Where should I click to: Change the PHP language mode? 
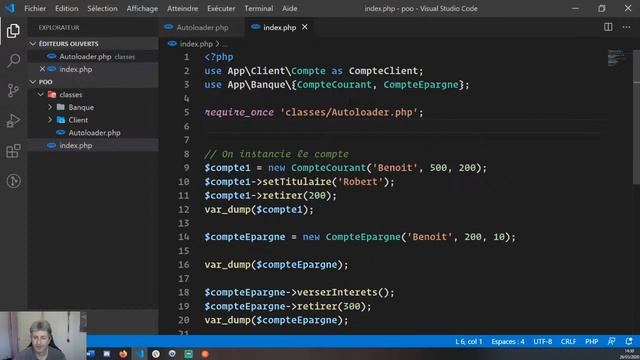[x=591, y=341]
